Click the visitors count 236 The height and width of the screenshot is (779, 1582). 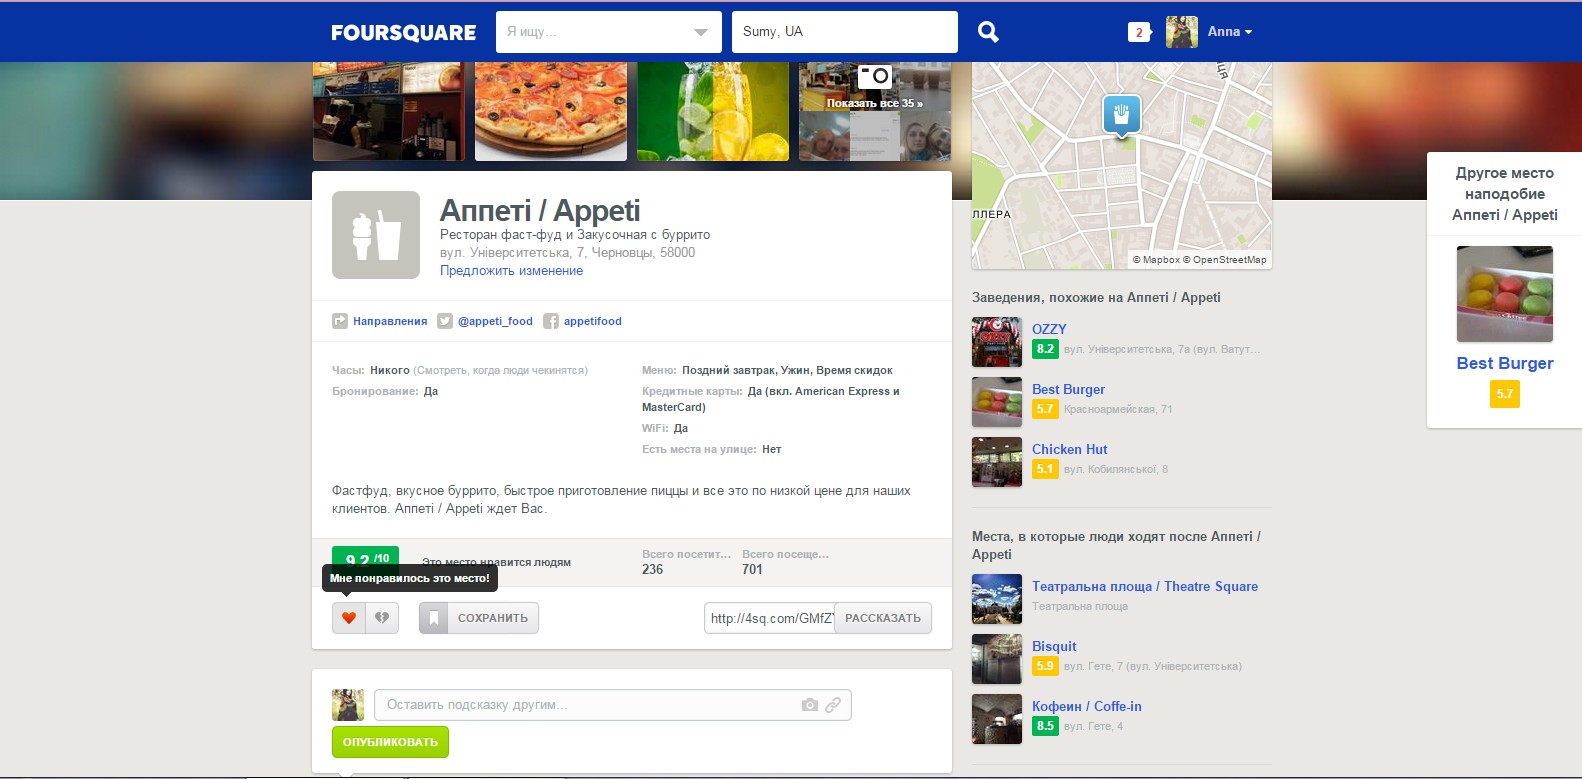click(652, 569)
